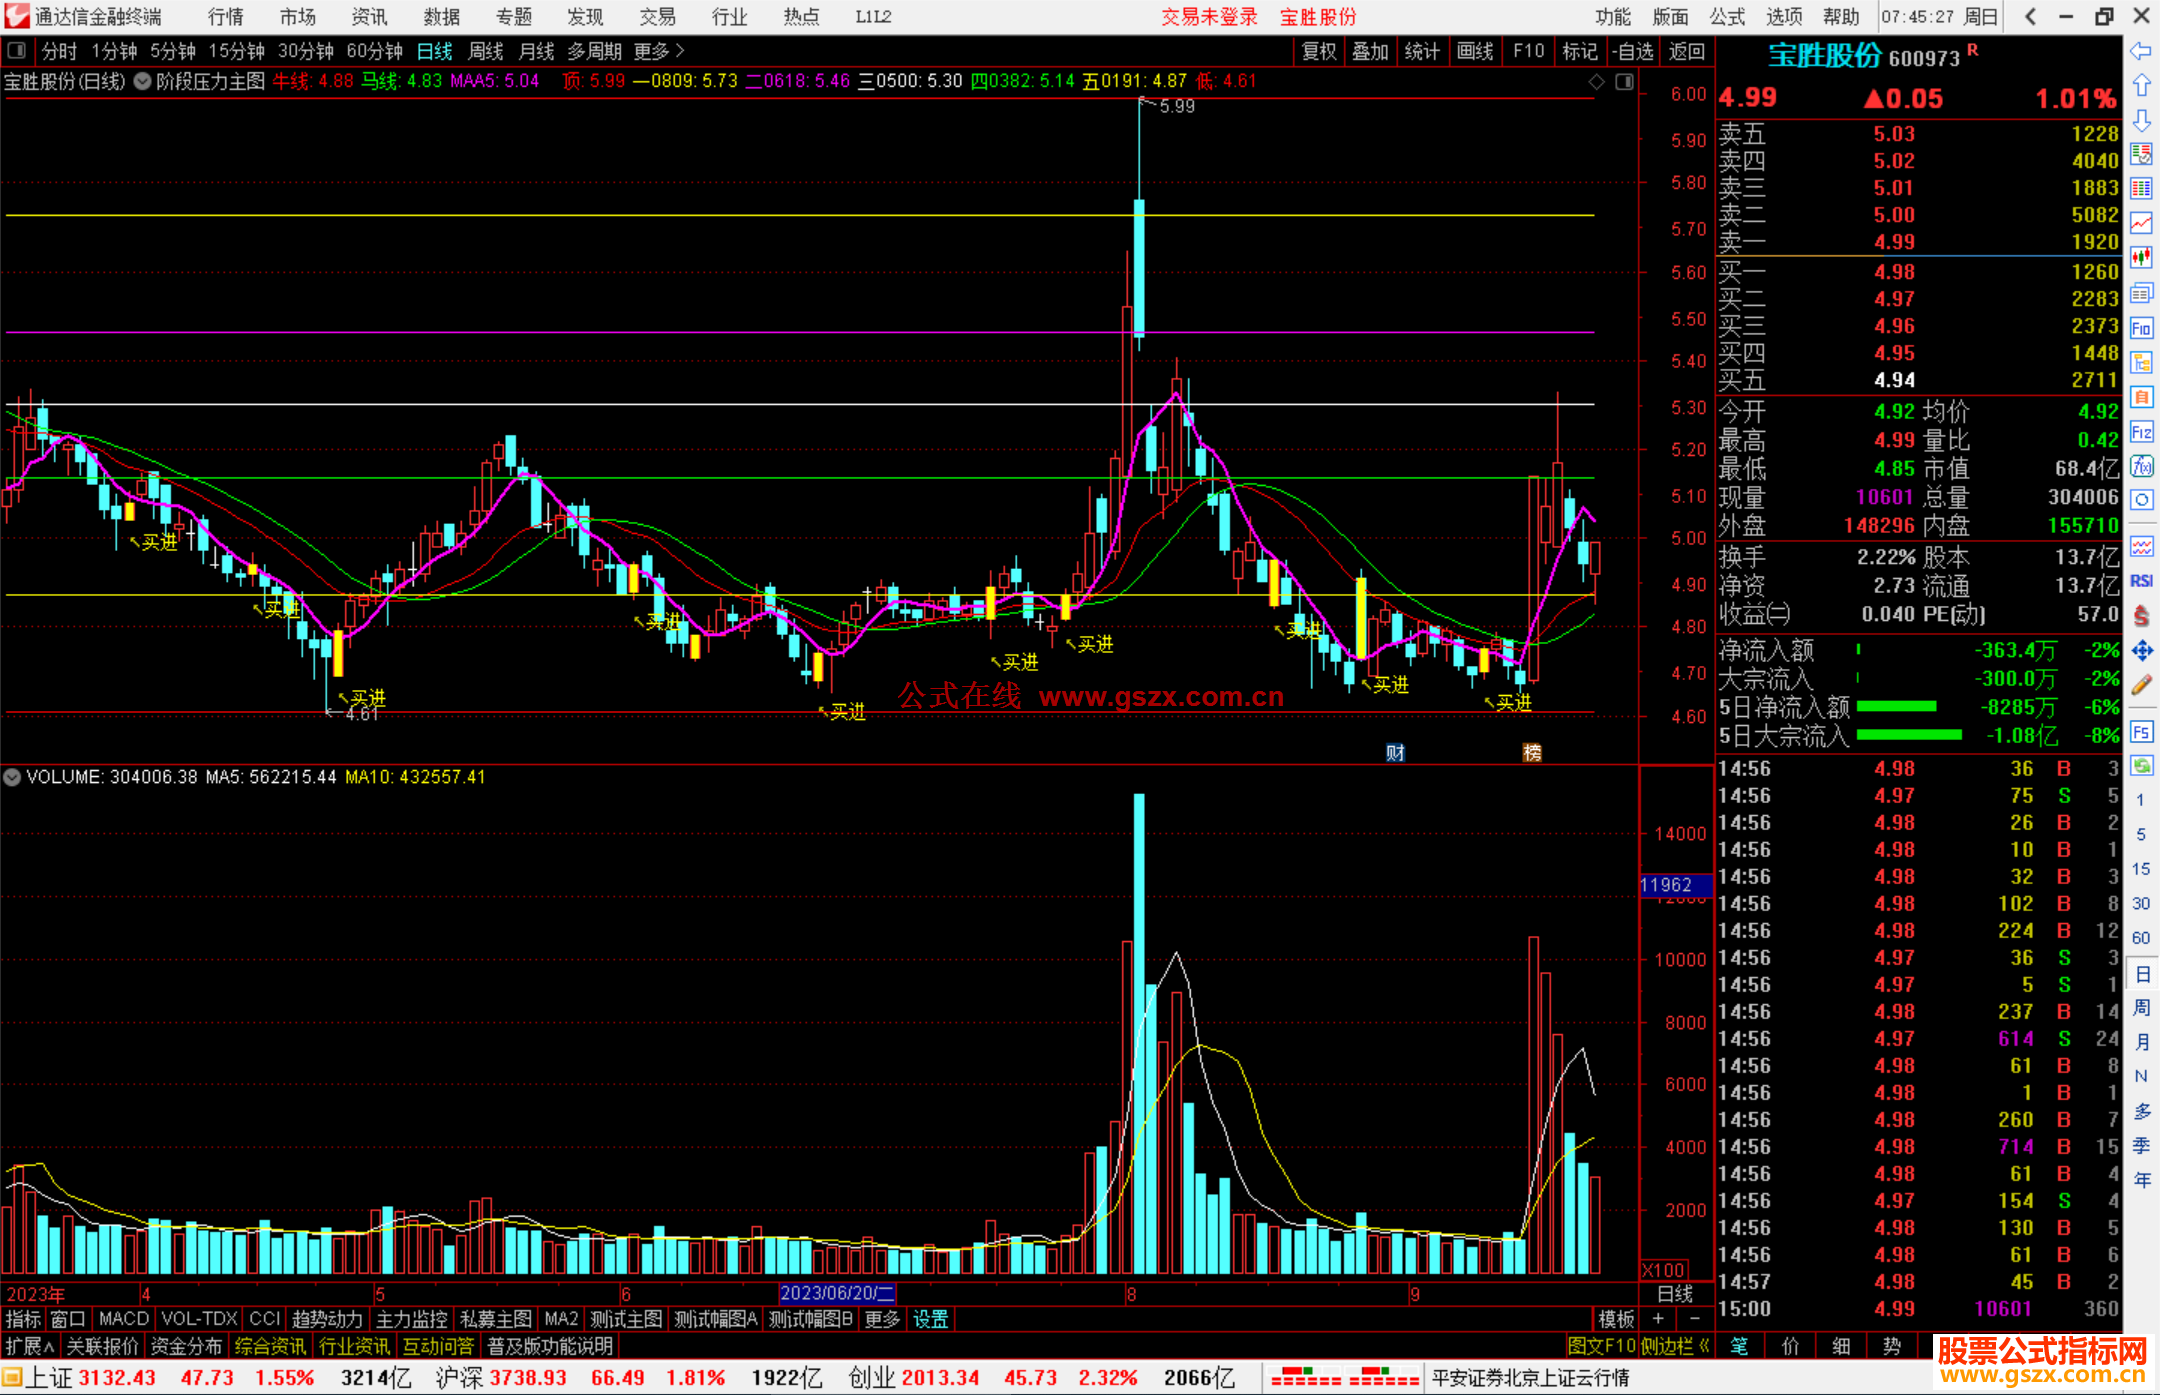The height and width of the screenshot is (1395, 2160).
Task: Open the RSI indicator sidebar icon
Action: click(2141, 581)
